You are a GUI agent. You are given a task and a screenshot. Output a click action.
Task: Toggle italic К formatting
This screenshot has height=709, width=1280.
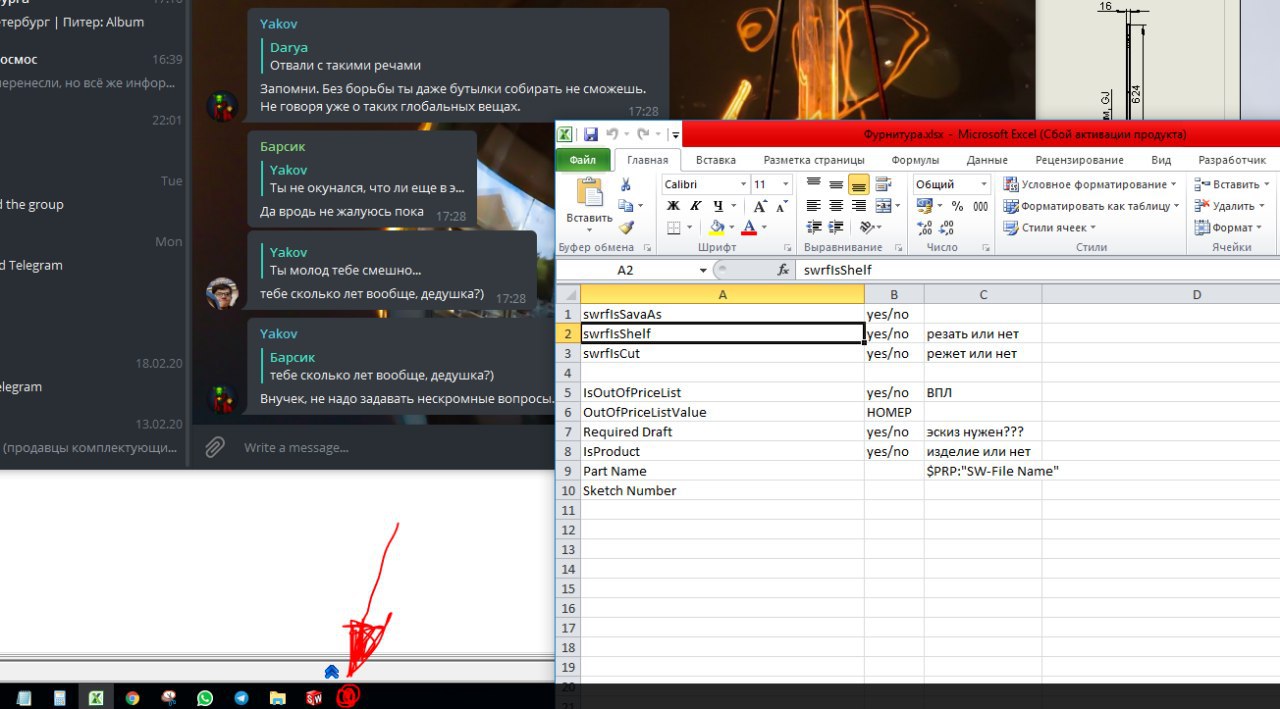pyautogui.click(x=694, y=206)
